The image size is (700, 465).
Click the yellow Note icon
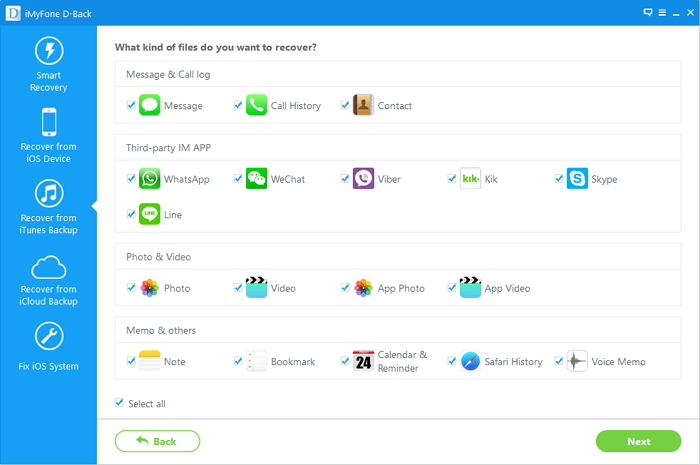[150, 361]
